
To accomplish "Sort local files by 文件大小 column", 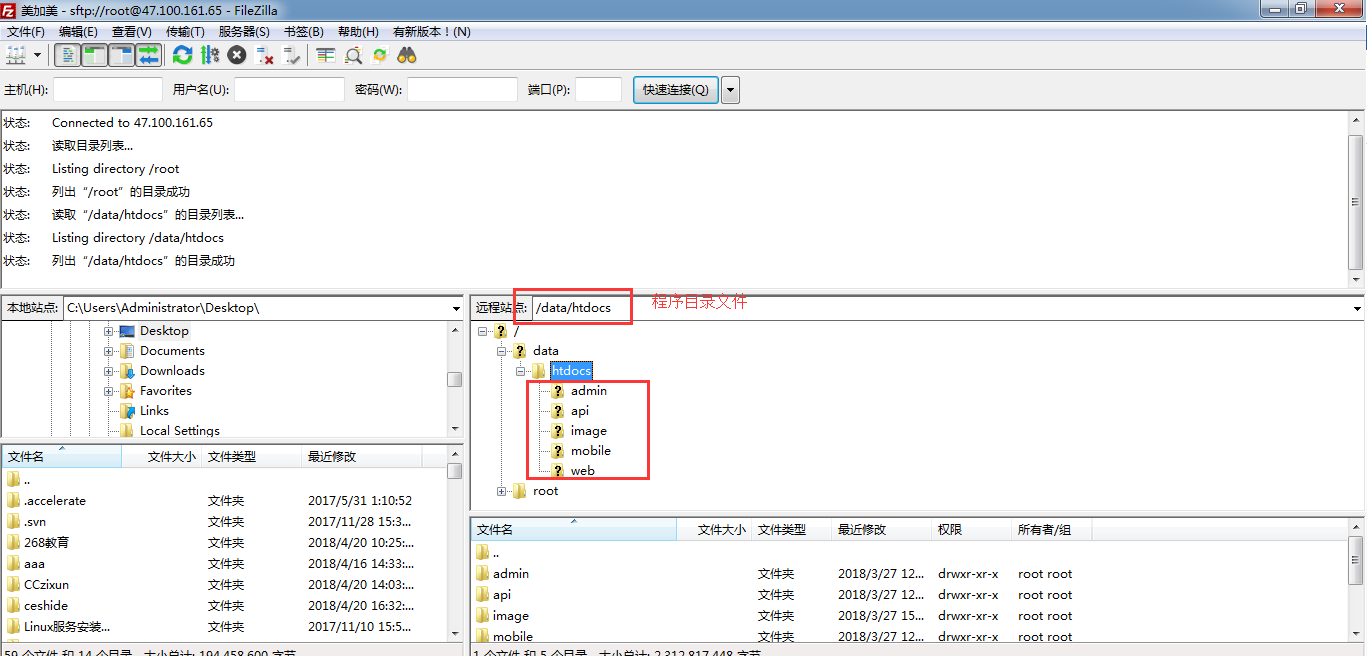I will tap(162, 457).
